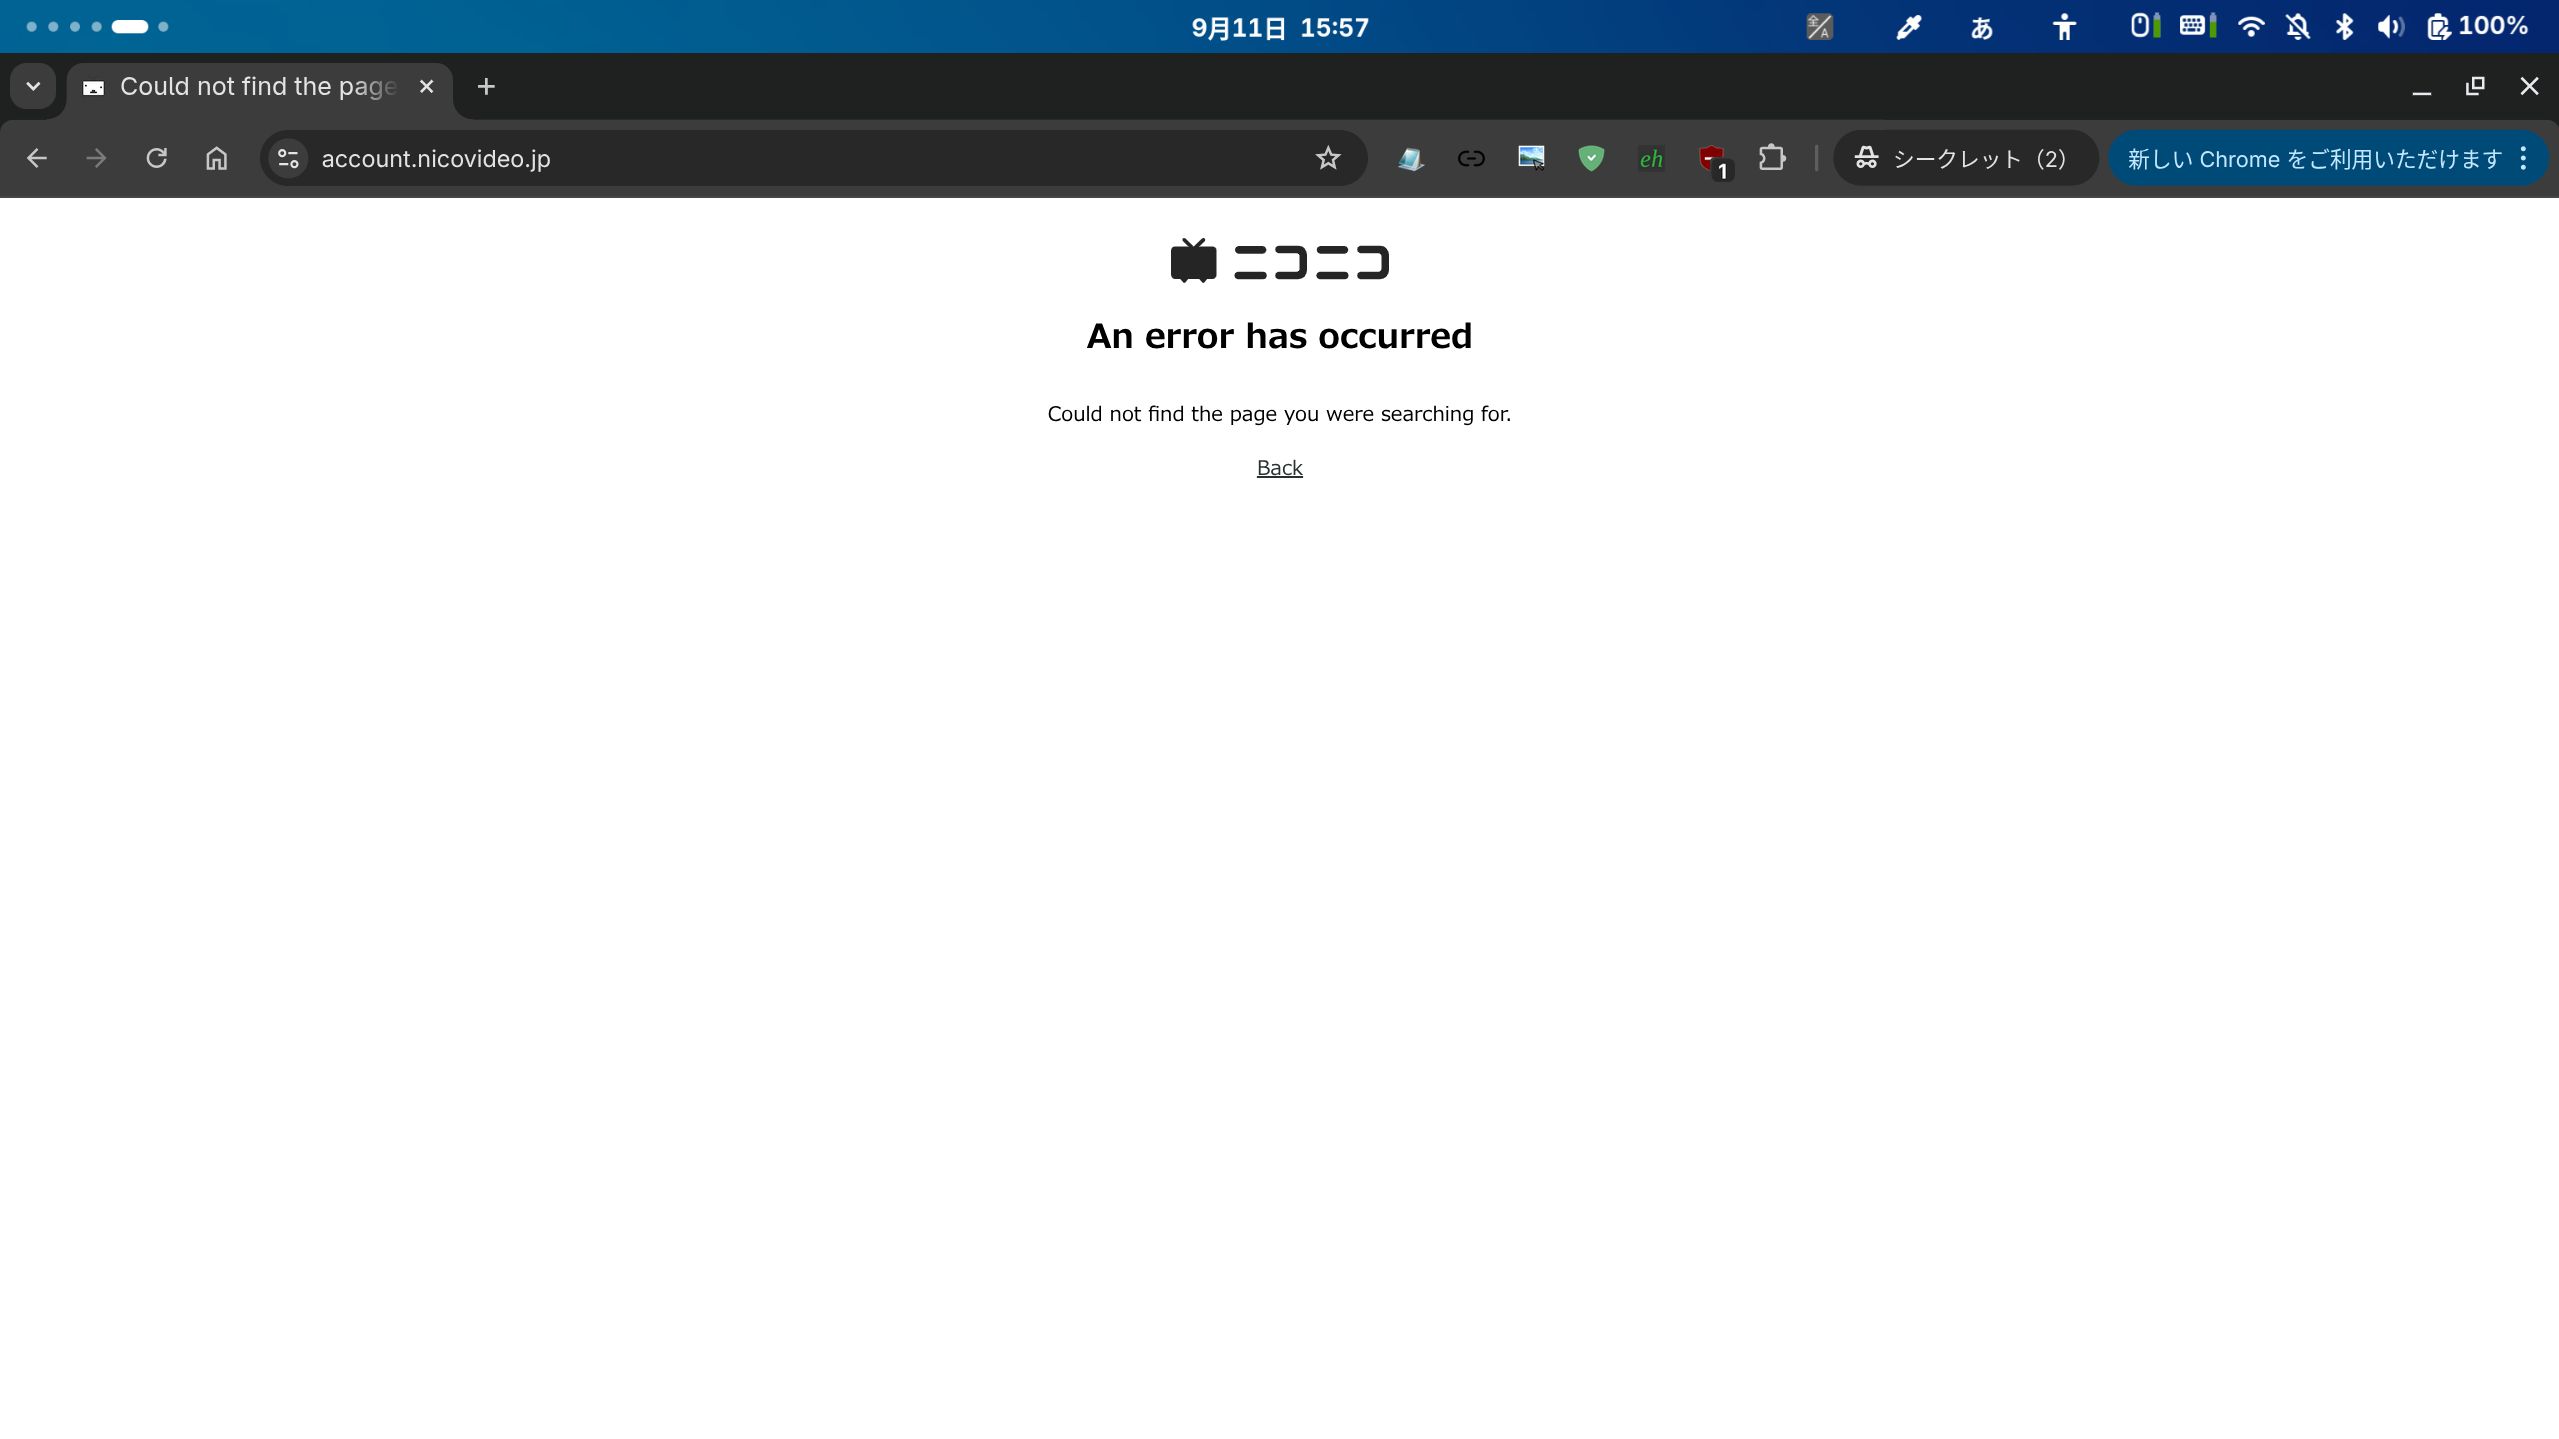Viewport: 2559px width, 1439px height.
Task: Open the clock showing 9月11日 15:57
Action: point(1279,27)
